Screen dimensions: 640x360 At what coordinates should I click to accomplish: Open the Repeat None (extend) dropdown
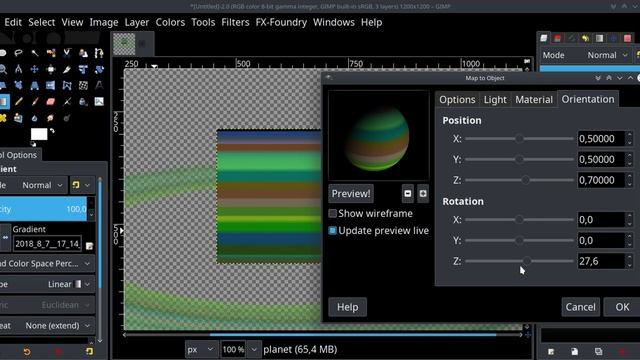(47, 326)
